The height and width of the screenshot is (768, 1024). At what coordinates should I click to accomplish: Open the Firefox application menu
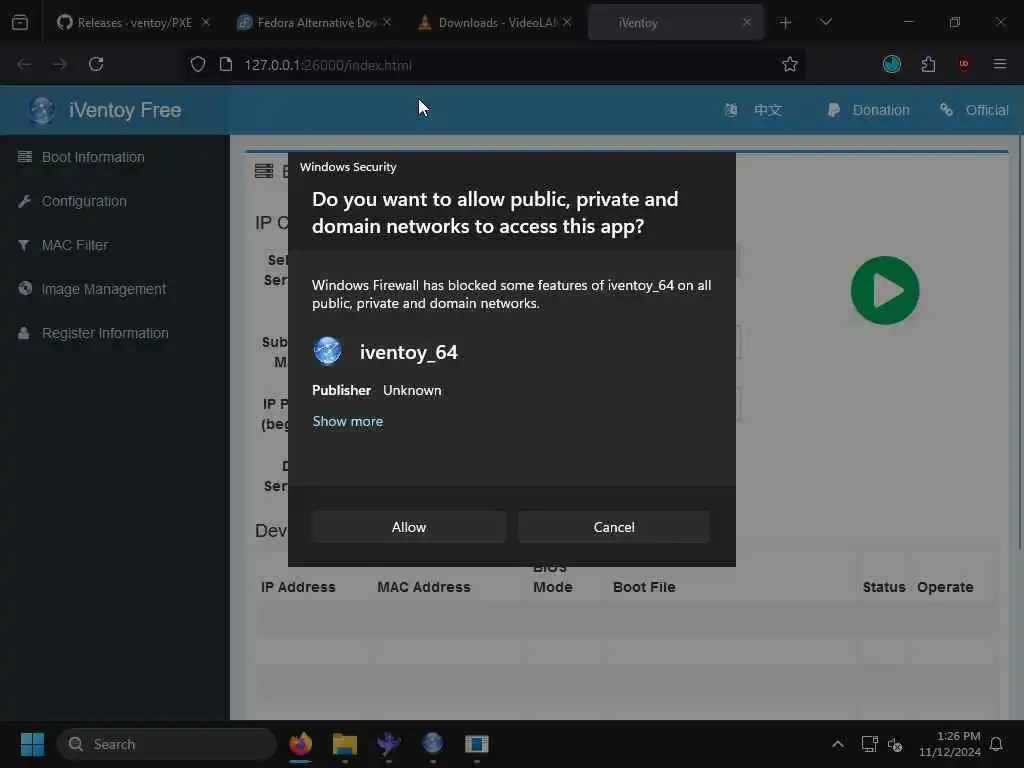pos(1000,64)
